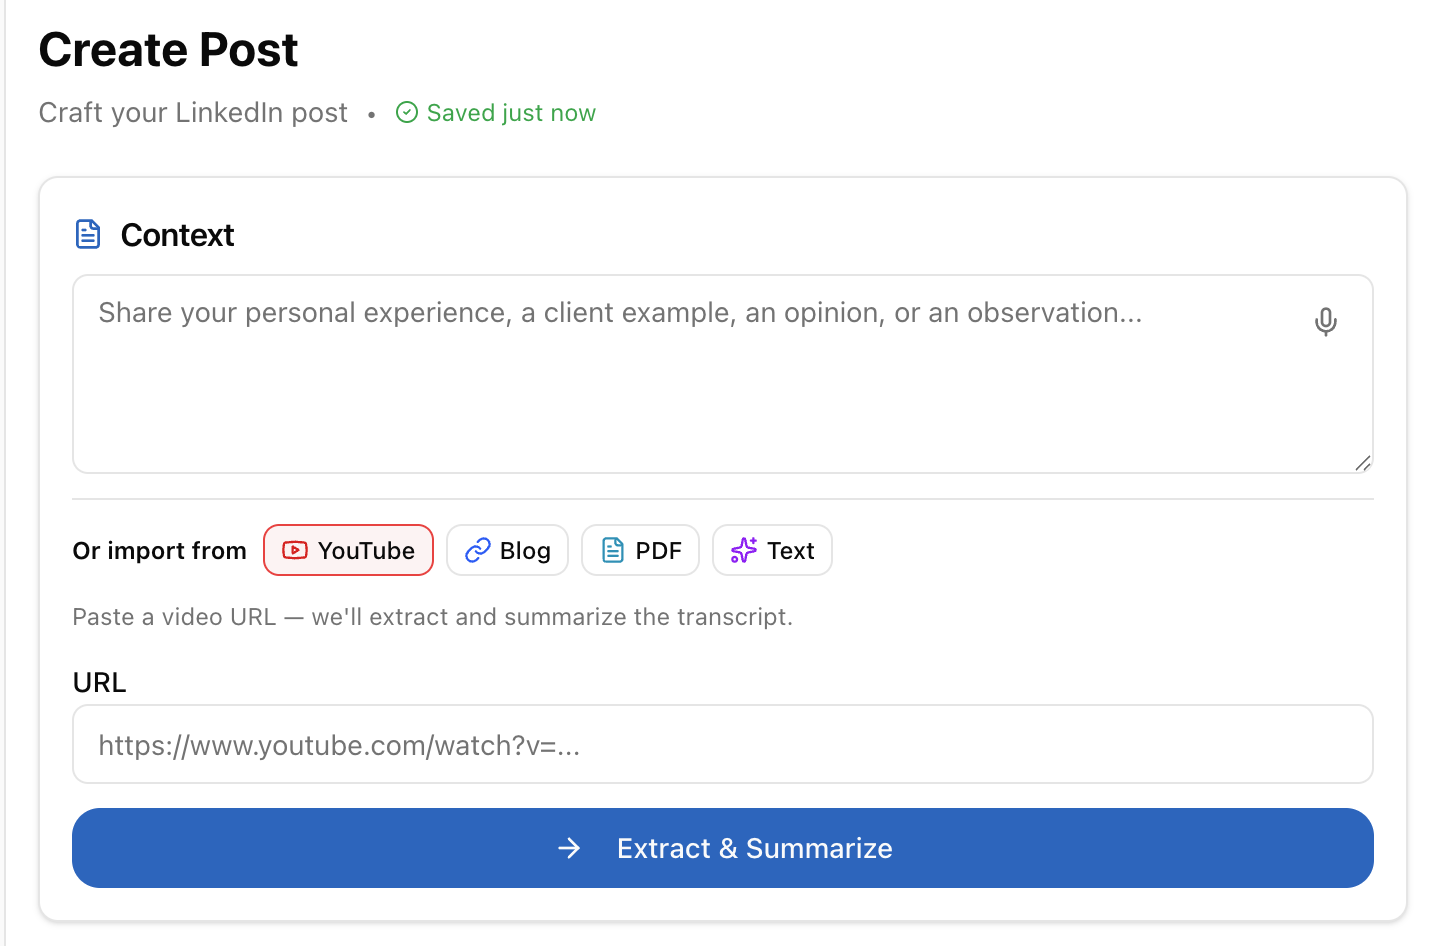Click the 'URL' field label
Screen dimensions: 1440x946
click(100, 683)
